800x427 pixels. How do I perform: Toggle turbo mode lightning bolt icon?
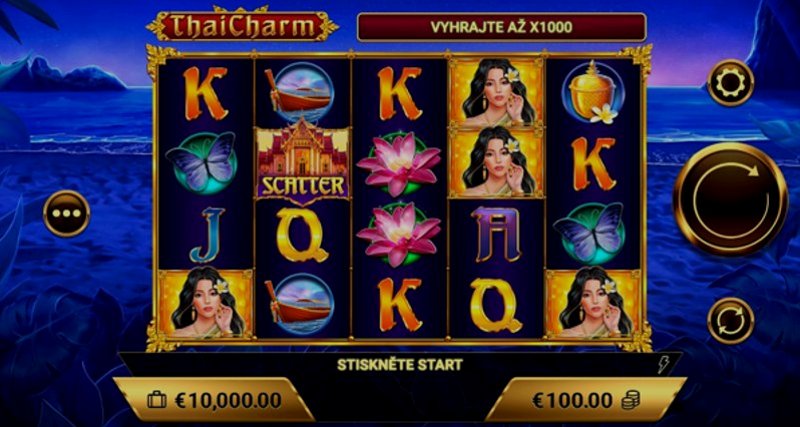click(x=663, y=364)
